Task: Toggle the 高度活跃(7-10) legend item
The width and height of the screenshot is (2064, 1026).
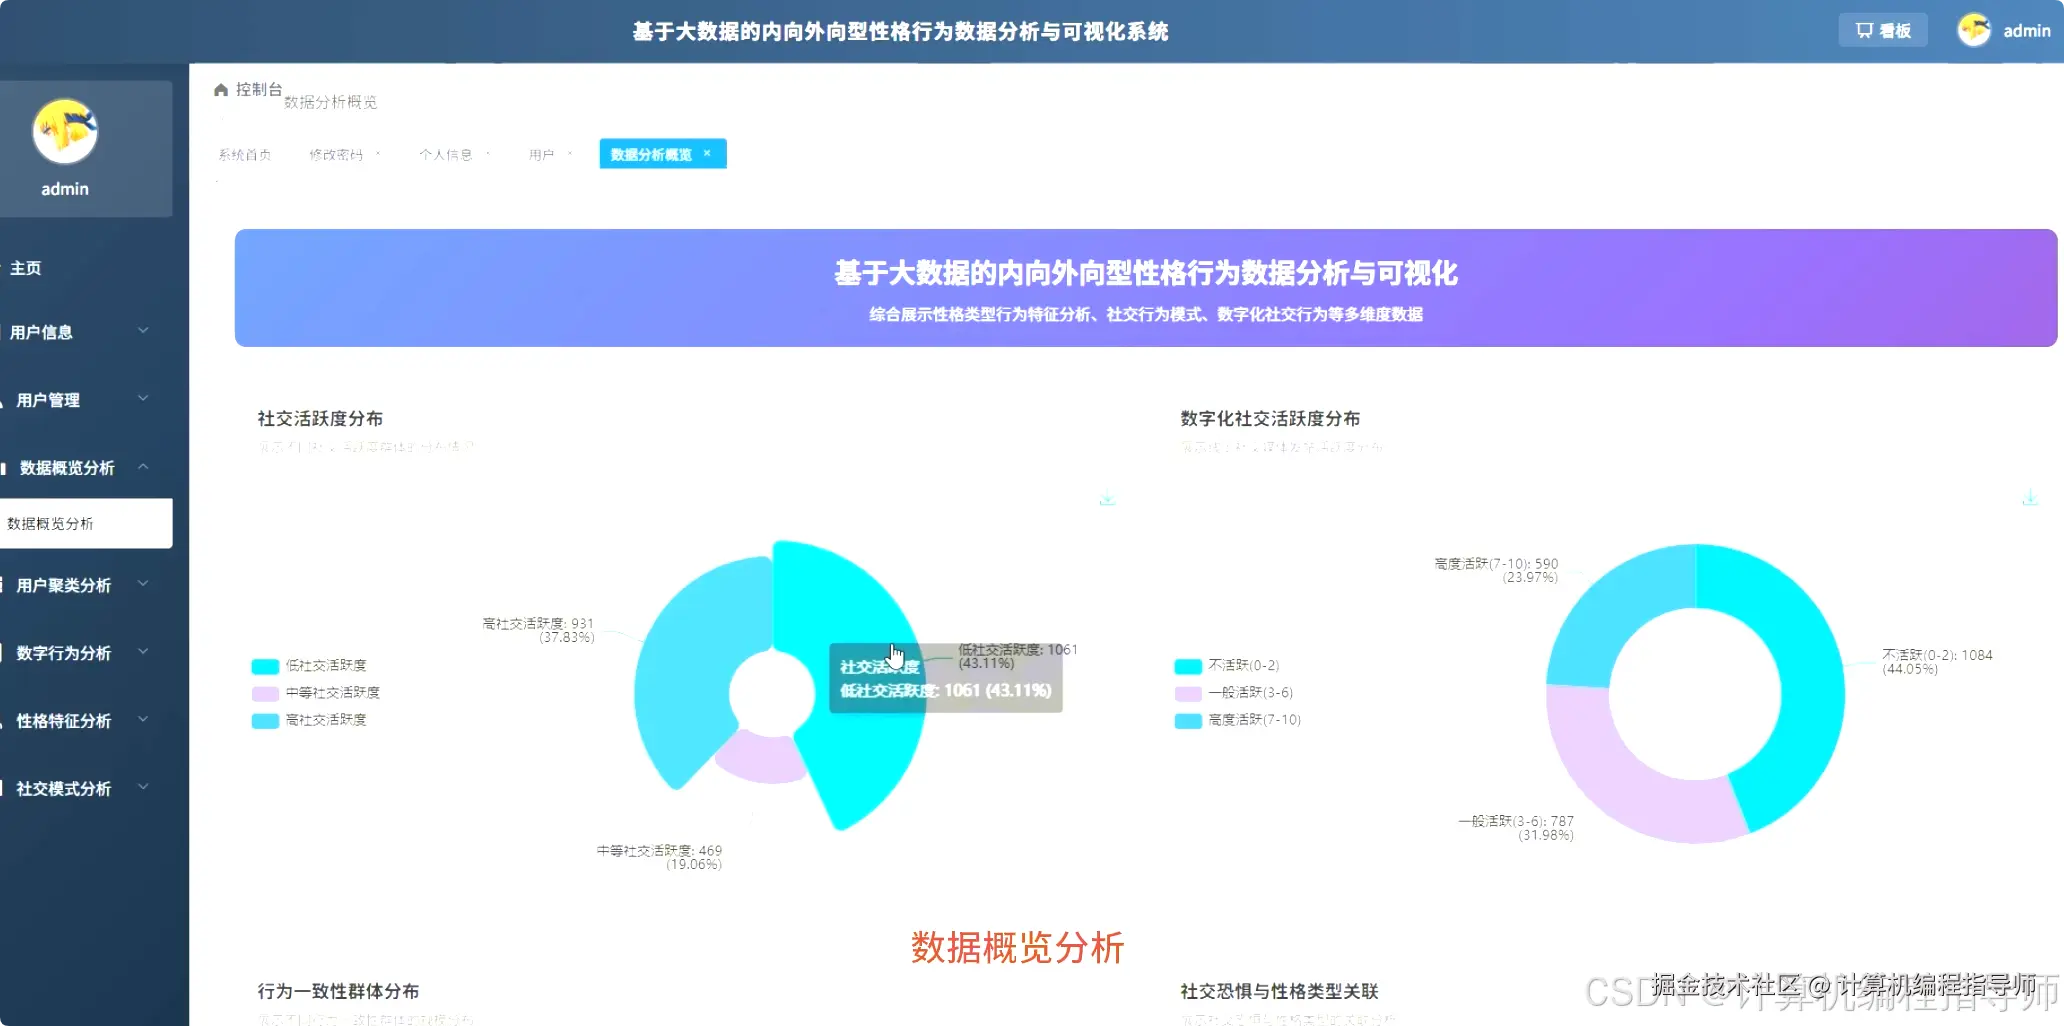Action: [x=1238, y=720]
